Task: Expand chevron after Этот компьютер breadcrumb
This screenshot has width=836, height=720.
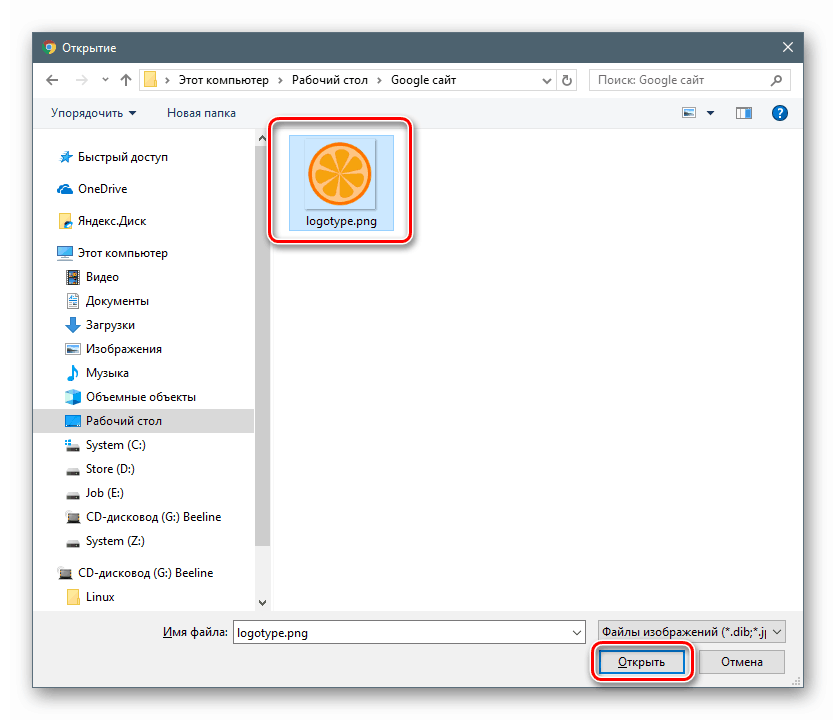Action: click(280, 81)
